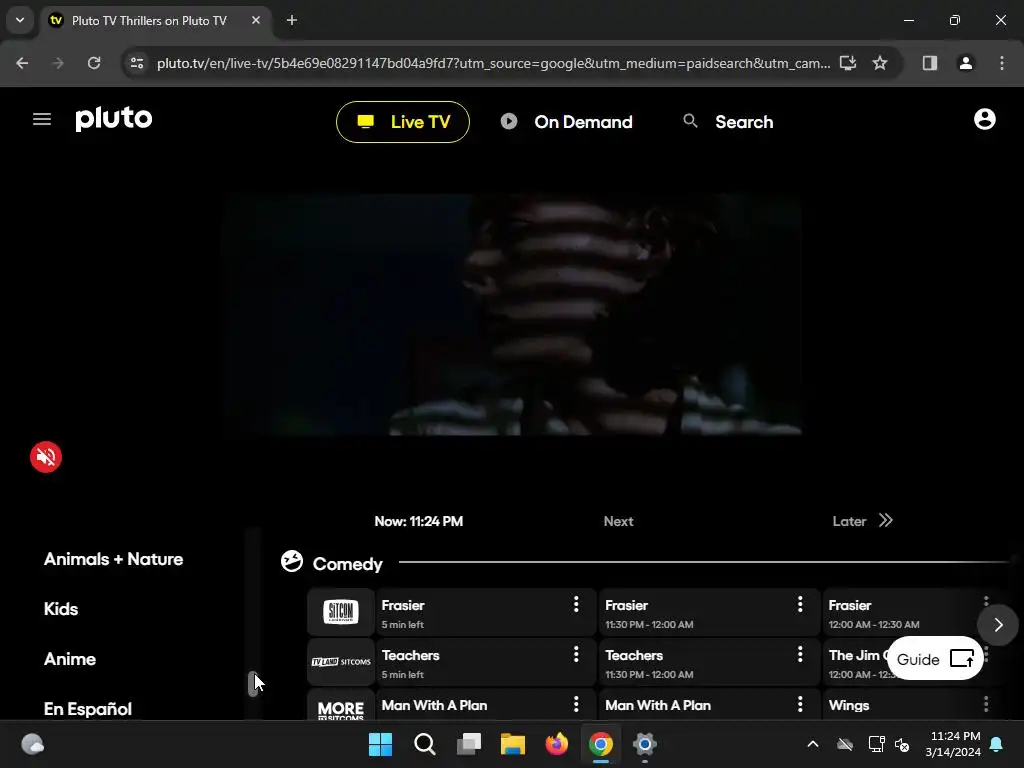Select first Man With A Plan program
This screenshot has width=1024, height=768.
(485, 705)
